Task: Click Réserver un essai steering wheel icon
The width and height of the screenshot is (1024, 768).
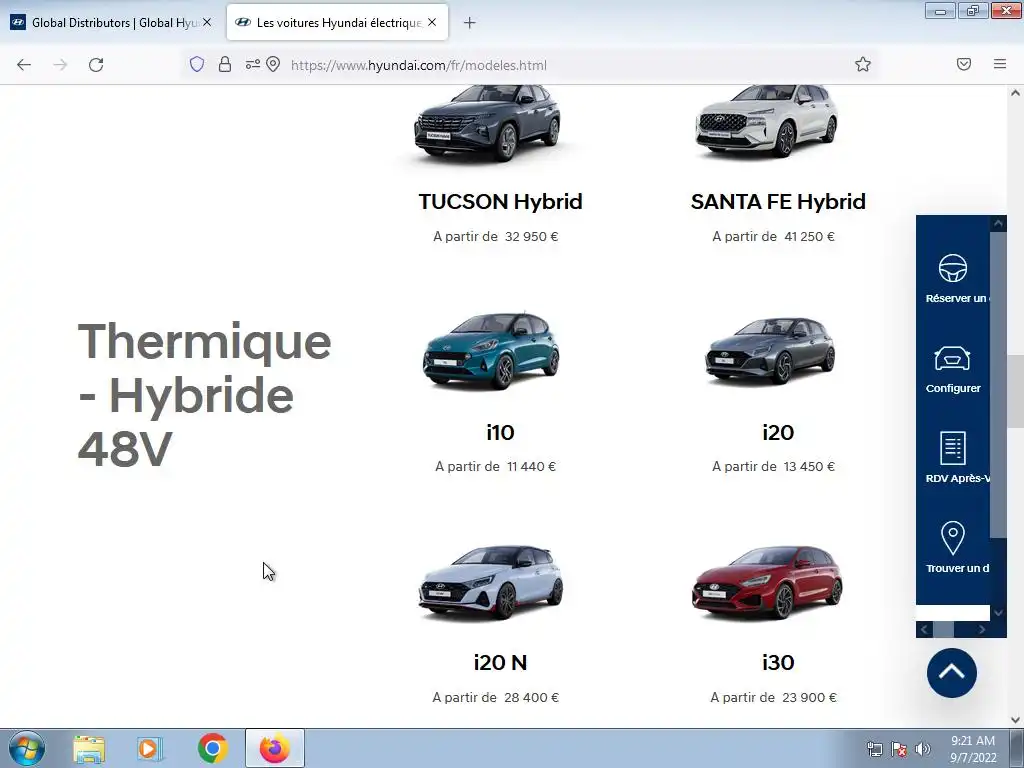Action: (x=953, y=268)
